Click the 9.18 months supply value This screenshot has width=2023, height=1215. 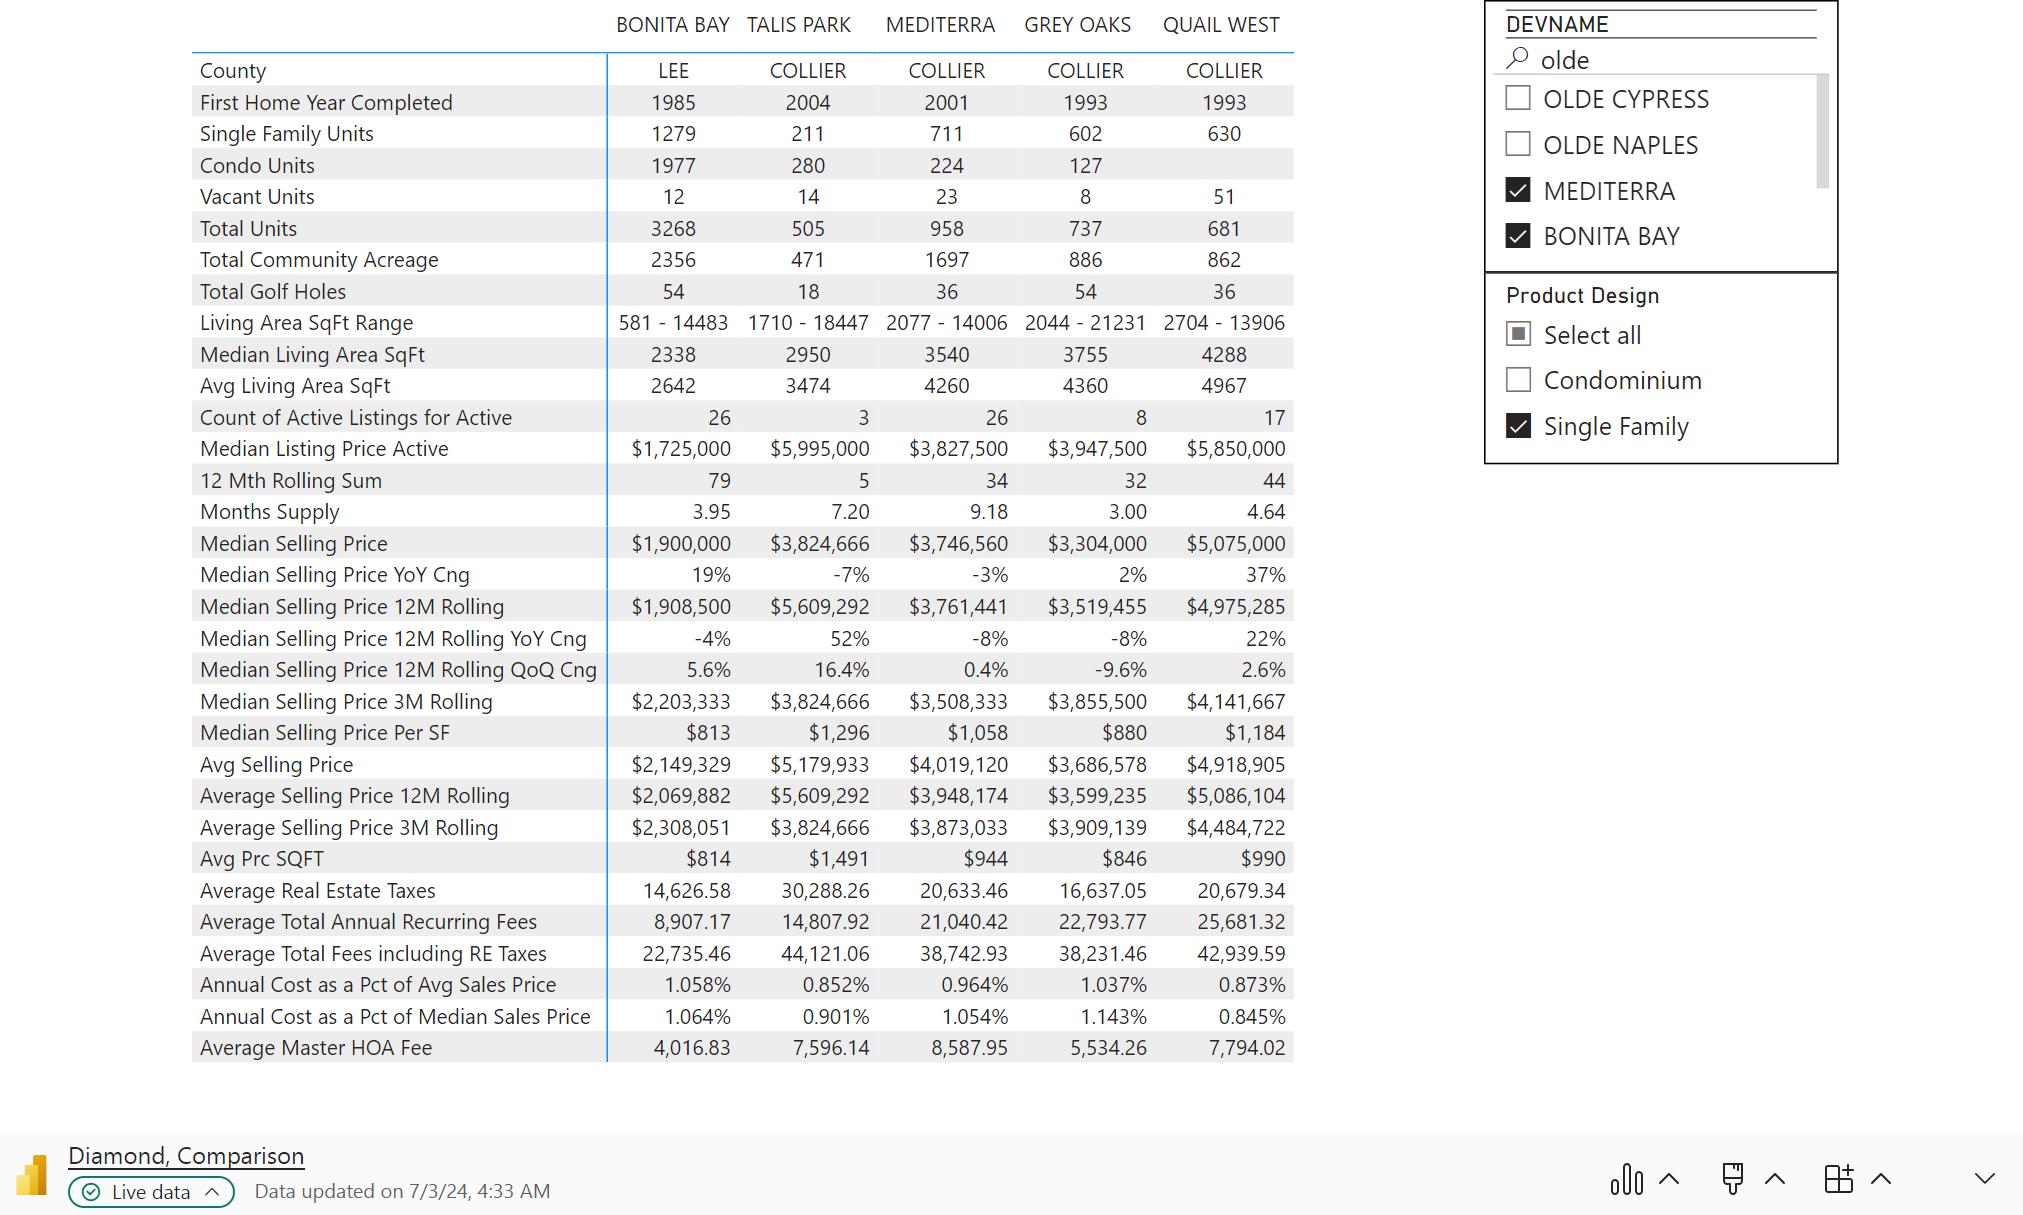(988, 512)
